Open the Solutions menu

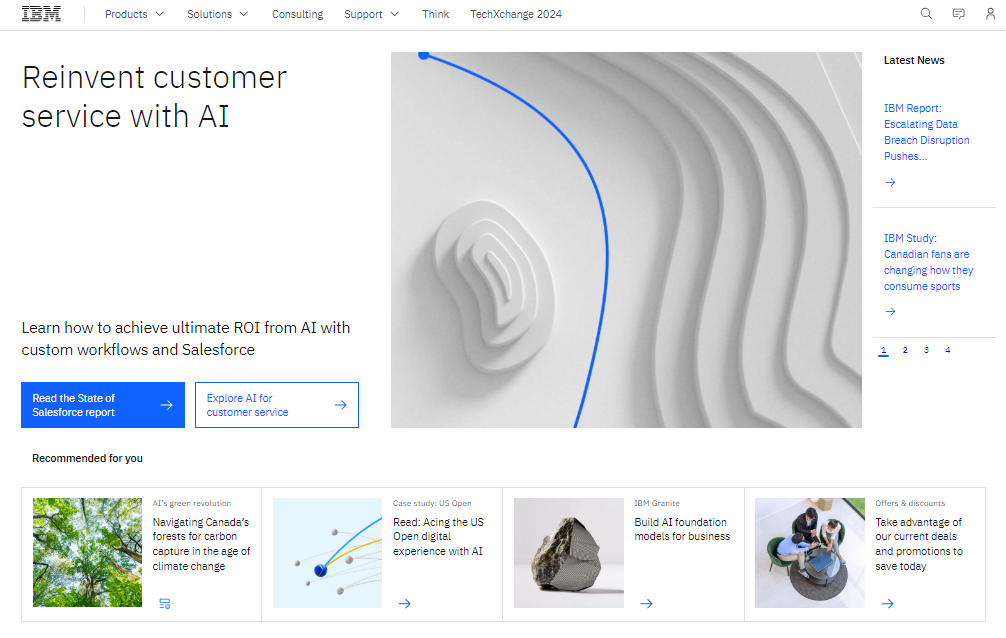(209, 14)
